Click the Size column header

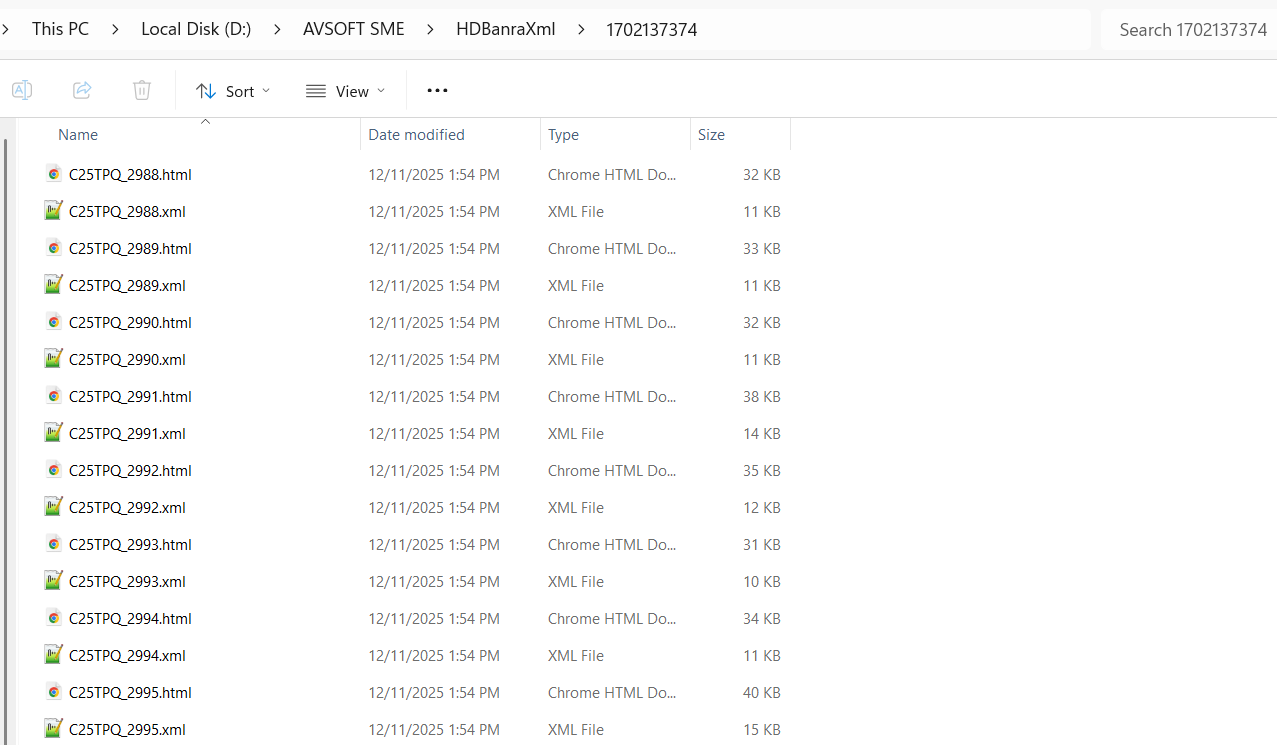[x=711, y=135]
